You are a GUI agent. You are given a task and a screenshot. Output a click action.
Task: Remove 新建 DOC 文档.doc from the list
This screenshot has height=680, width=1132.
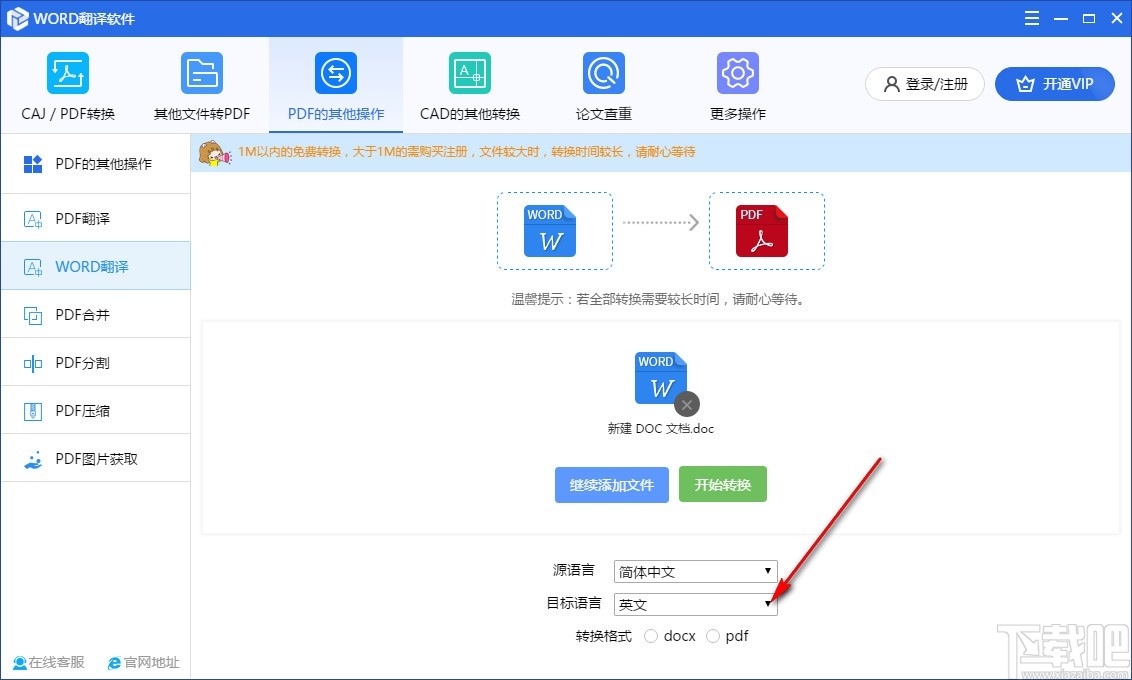686,404
